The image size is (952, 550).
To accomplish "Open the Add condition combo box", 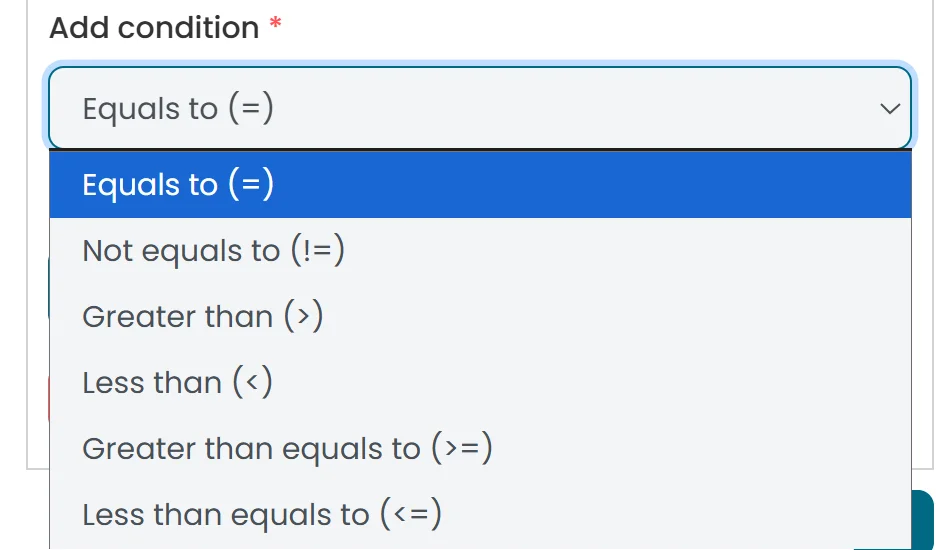I will tap(480, 108).
